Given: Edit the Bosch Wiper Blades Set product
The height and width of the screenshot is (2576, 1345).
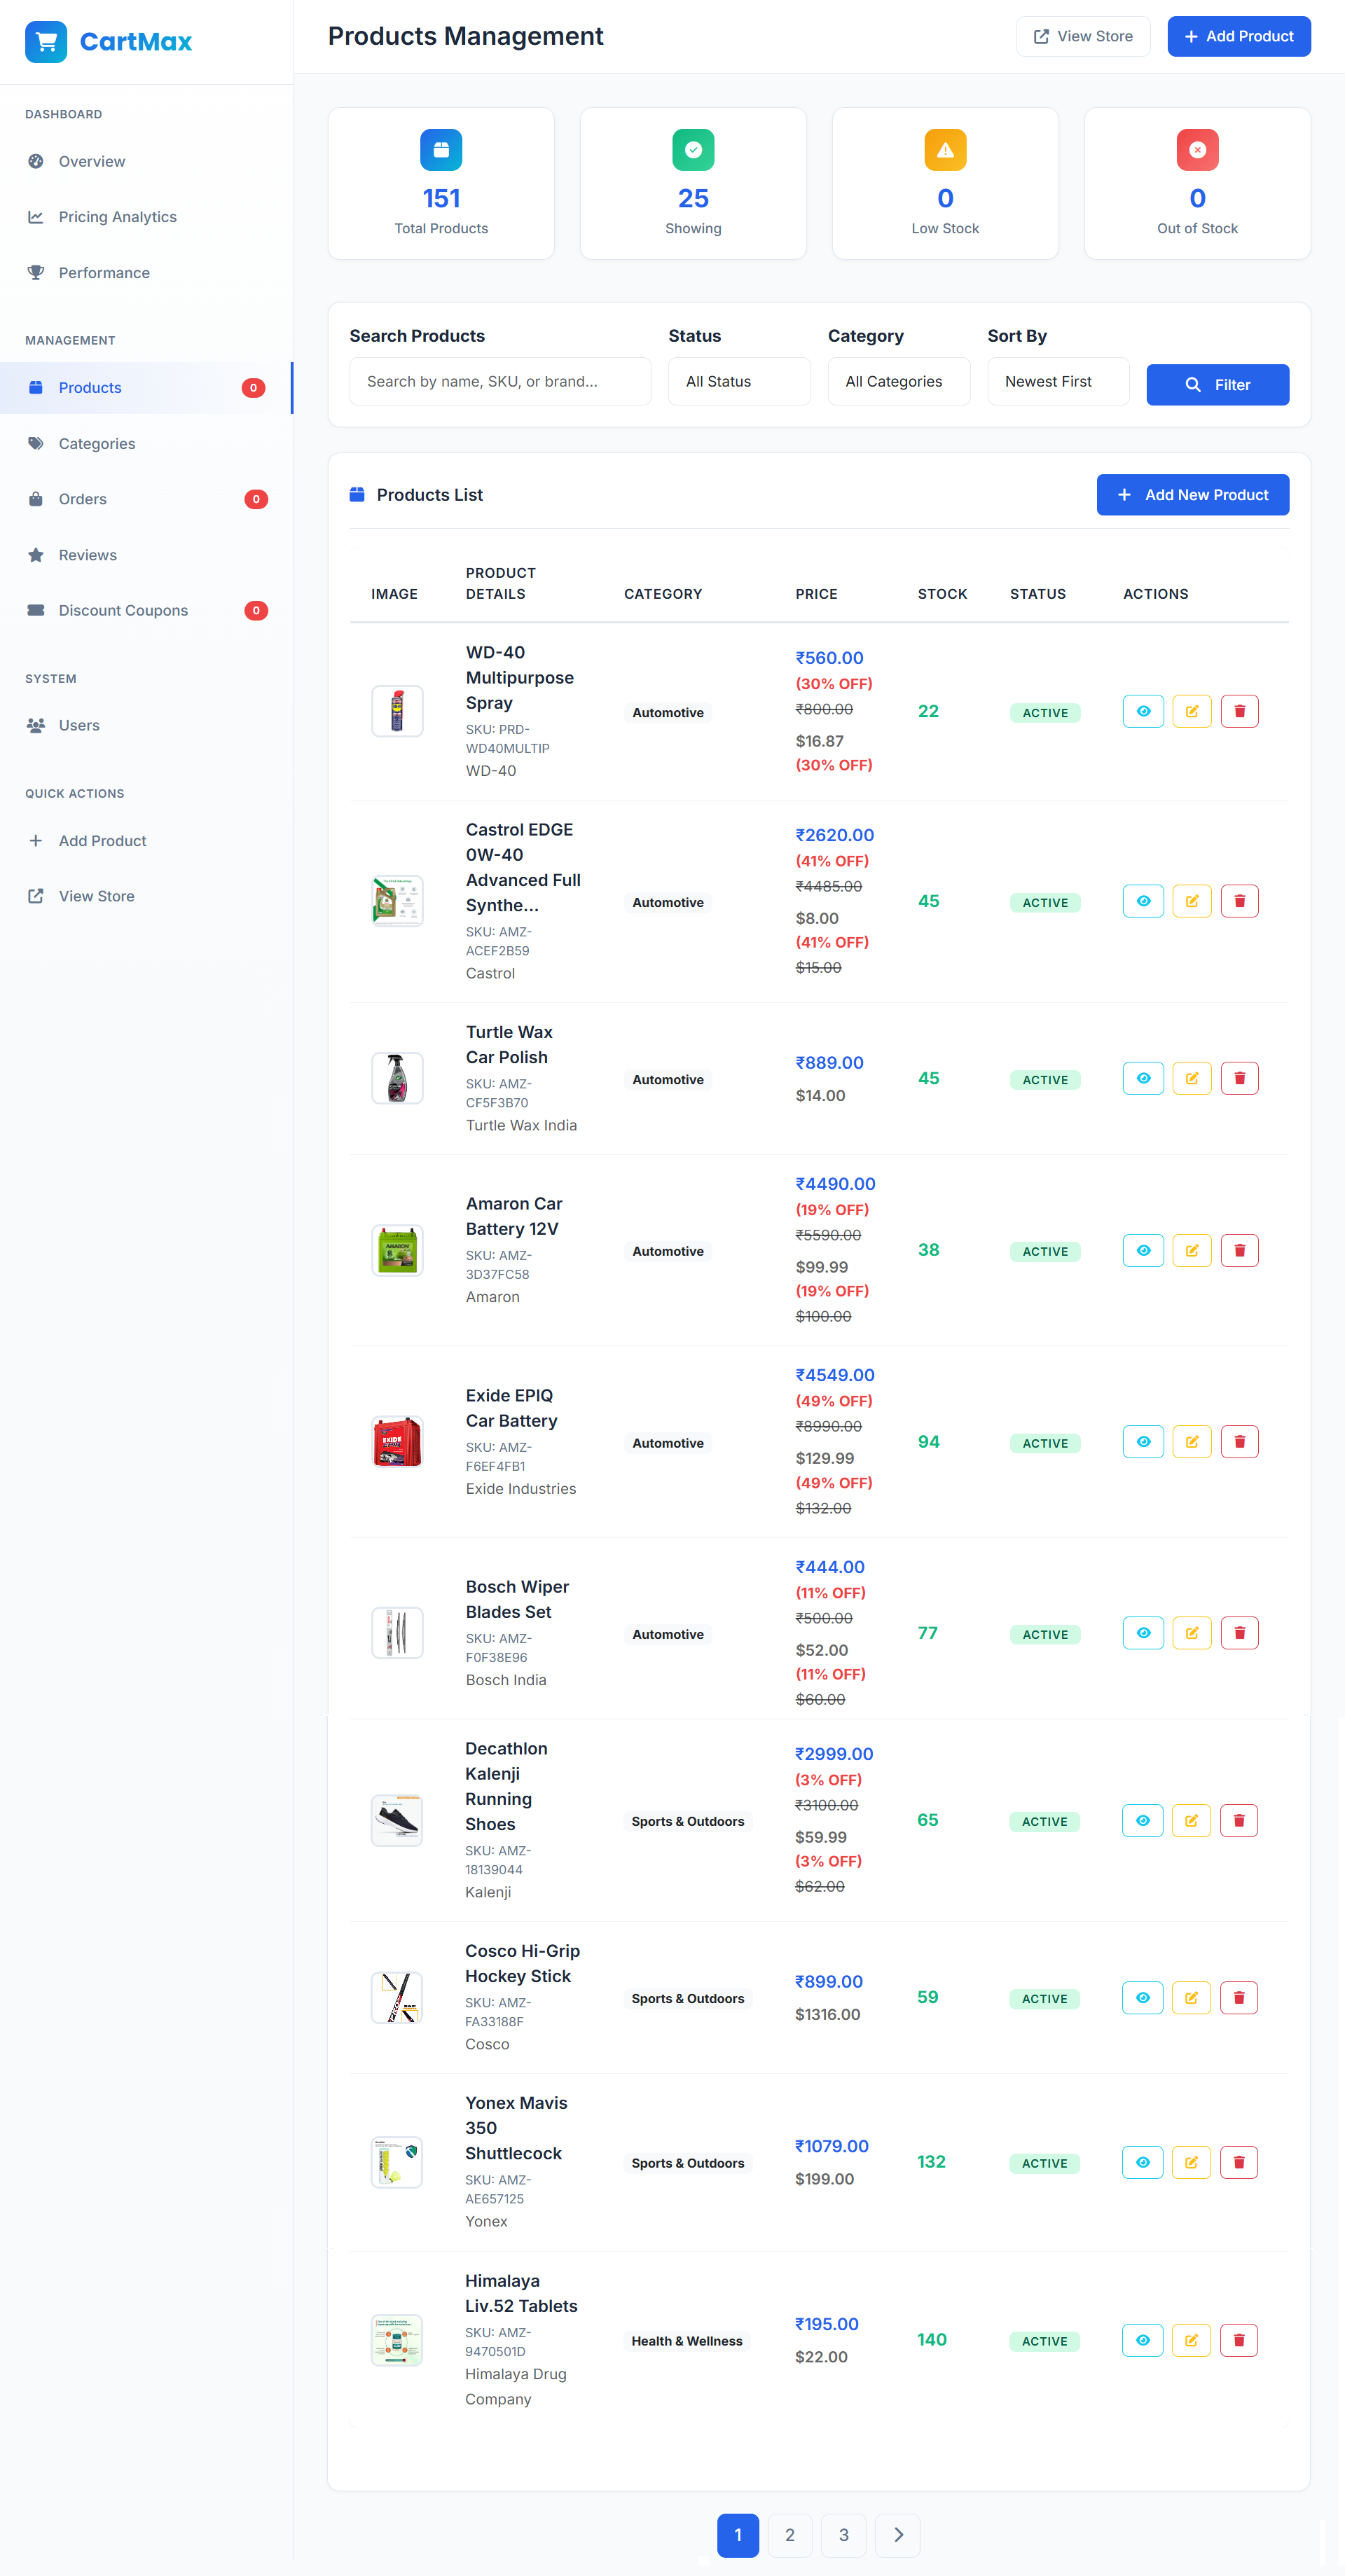Looking at the screenshot, I should click(x=1191, y=1633).
